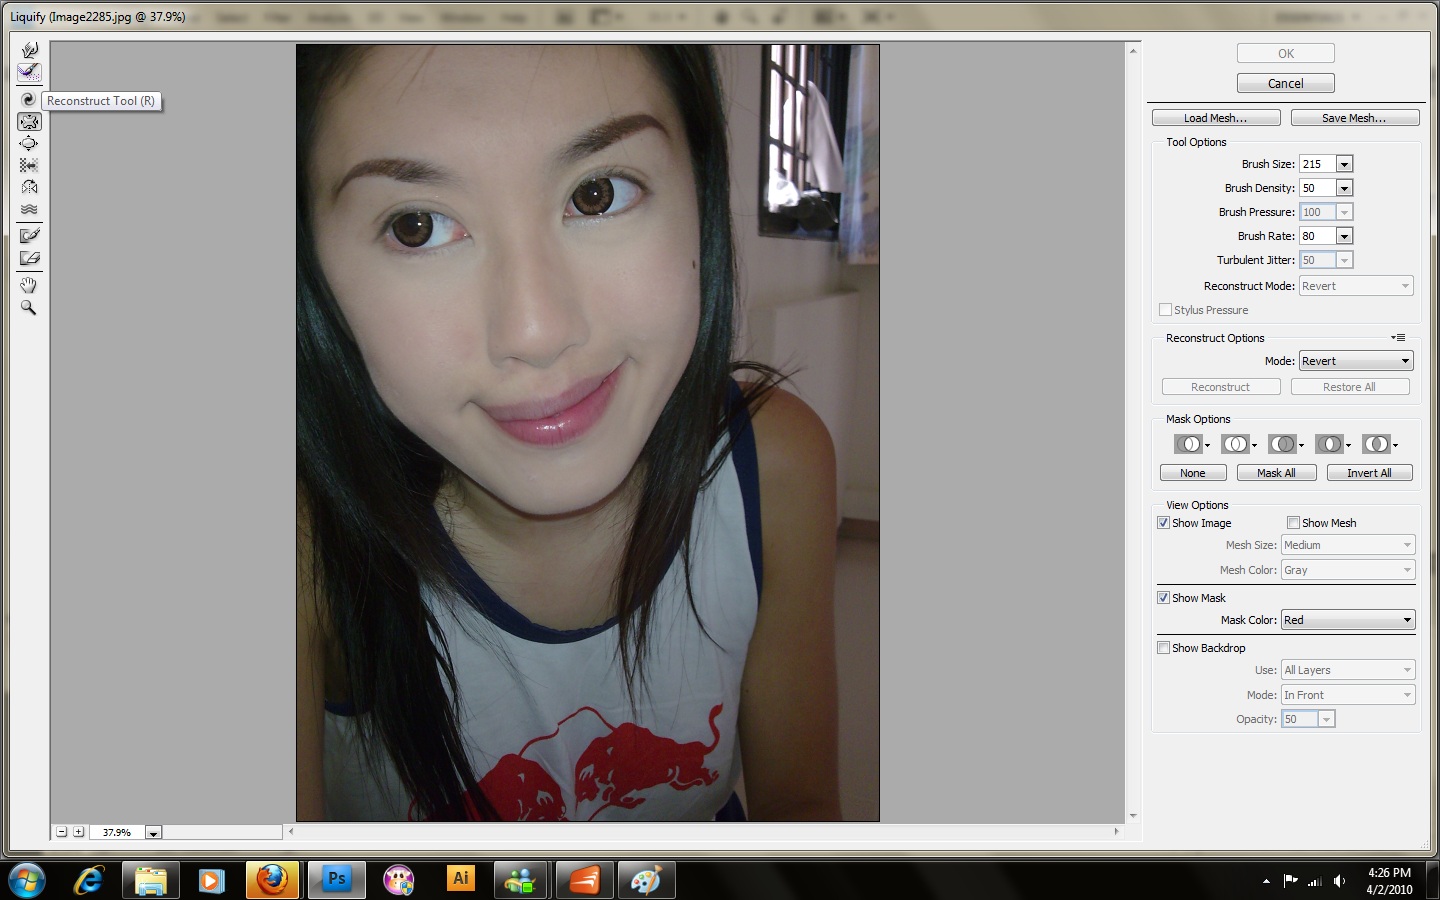Click the horizontal scrollbar right arrow
The image size is (1440, 900).
pos(1117,831)
